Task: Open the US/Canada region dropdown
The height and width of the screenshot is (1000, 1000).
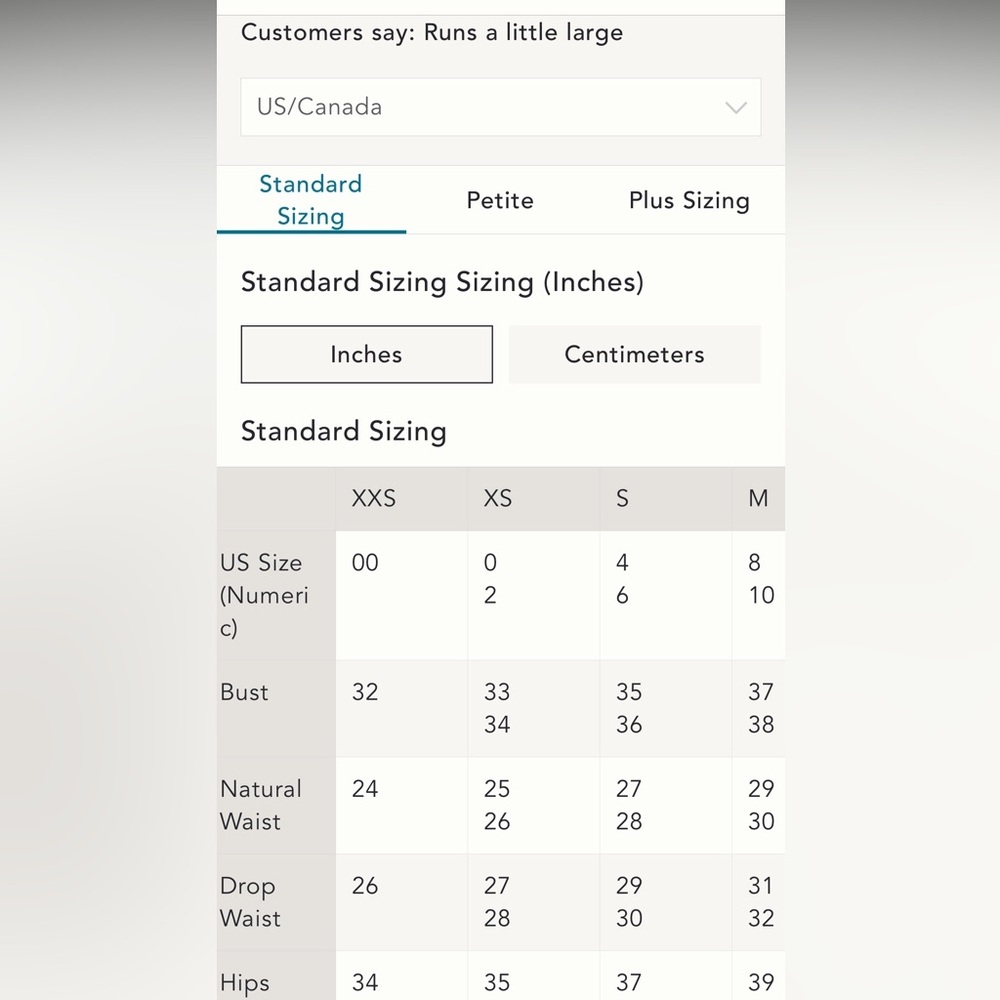Action: click(501, 107)
